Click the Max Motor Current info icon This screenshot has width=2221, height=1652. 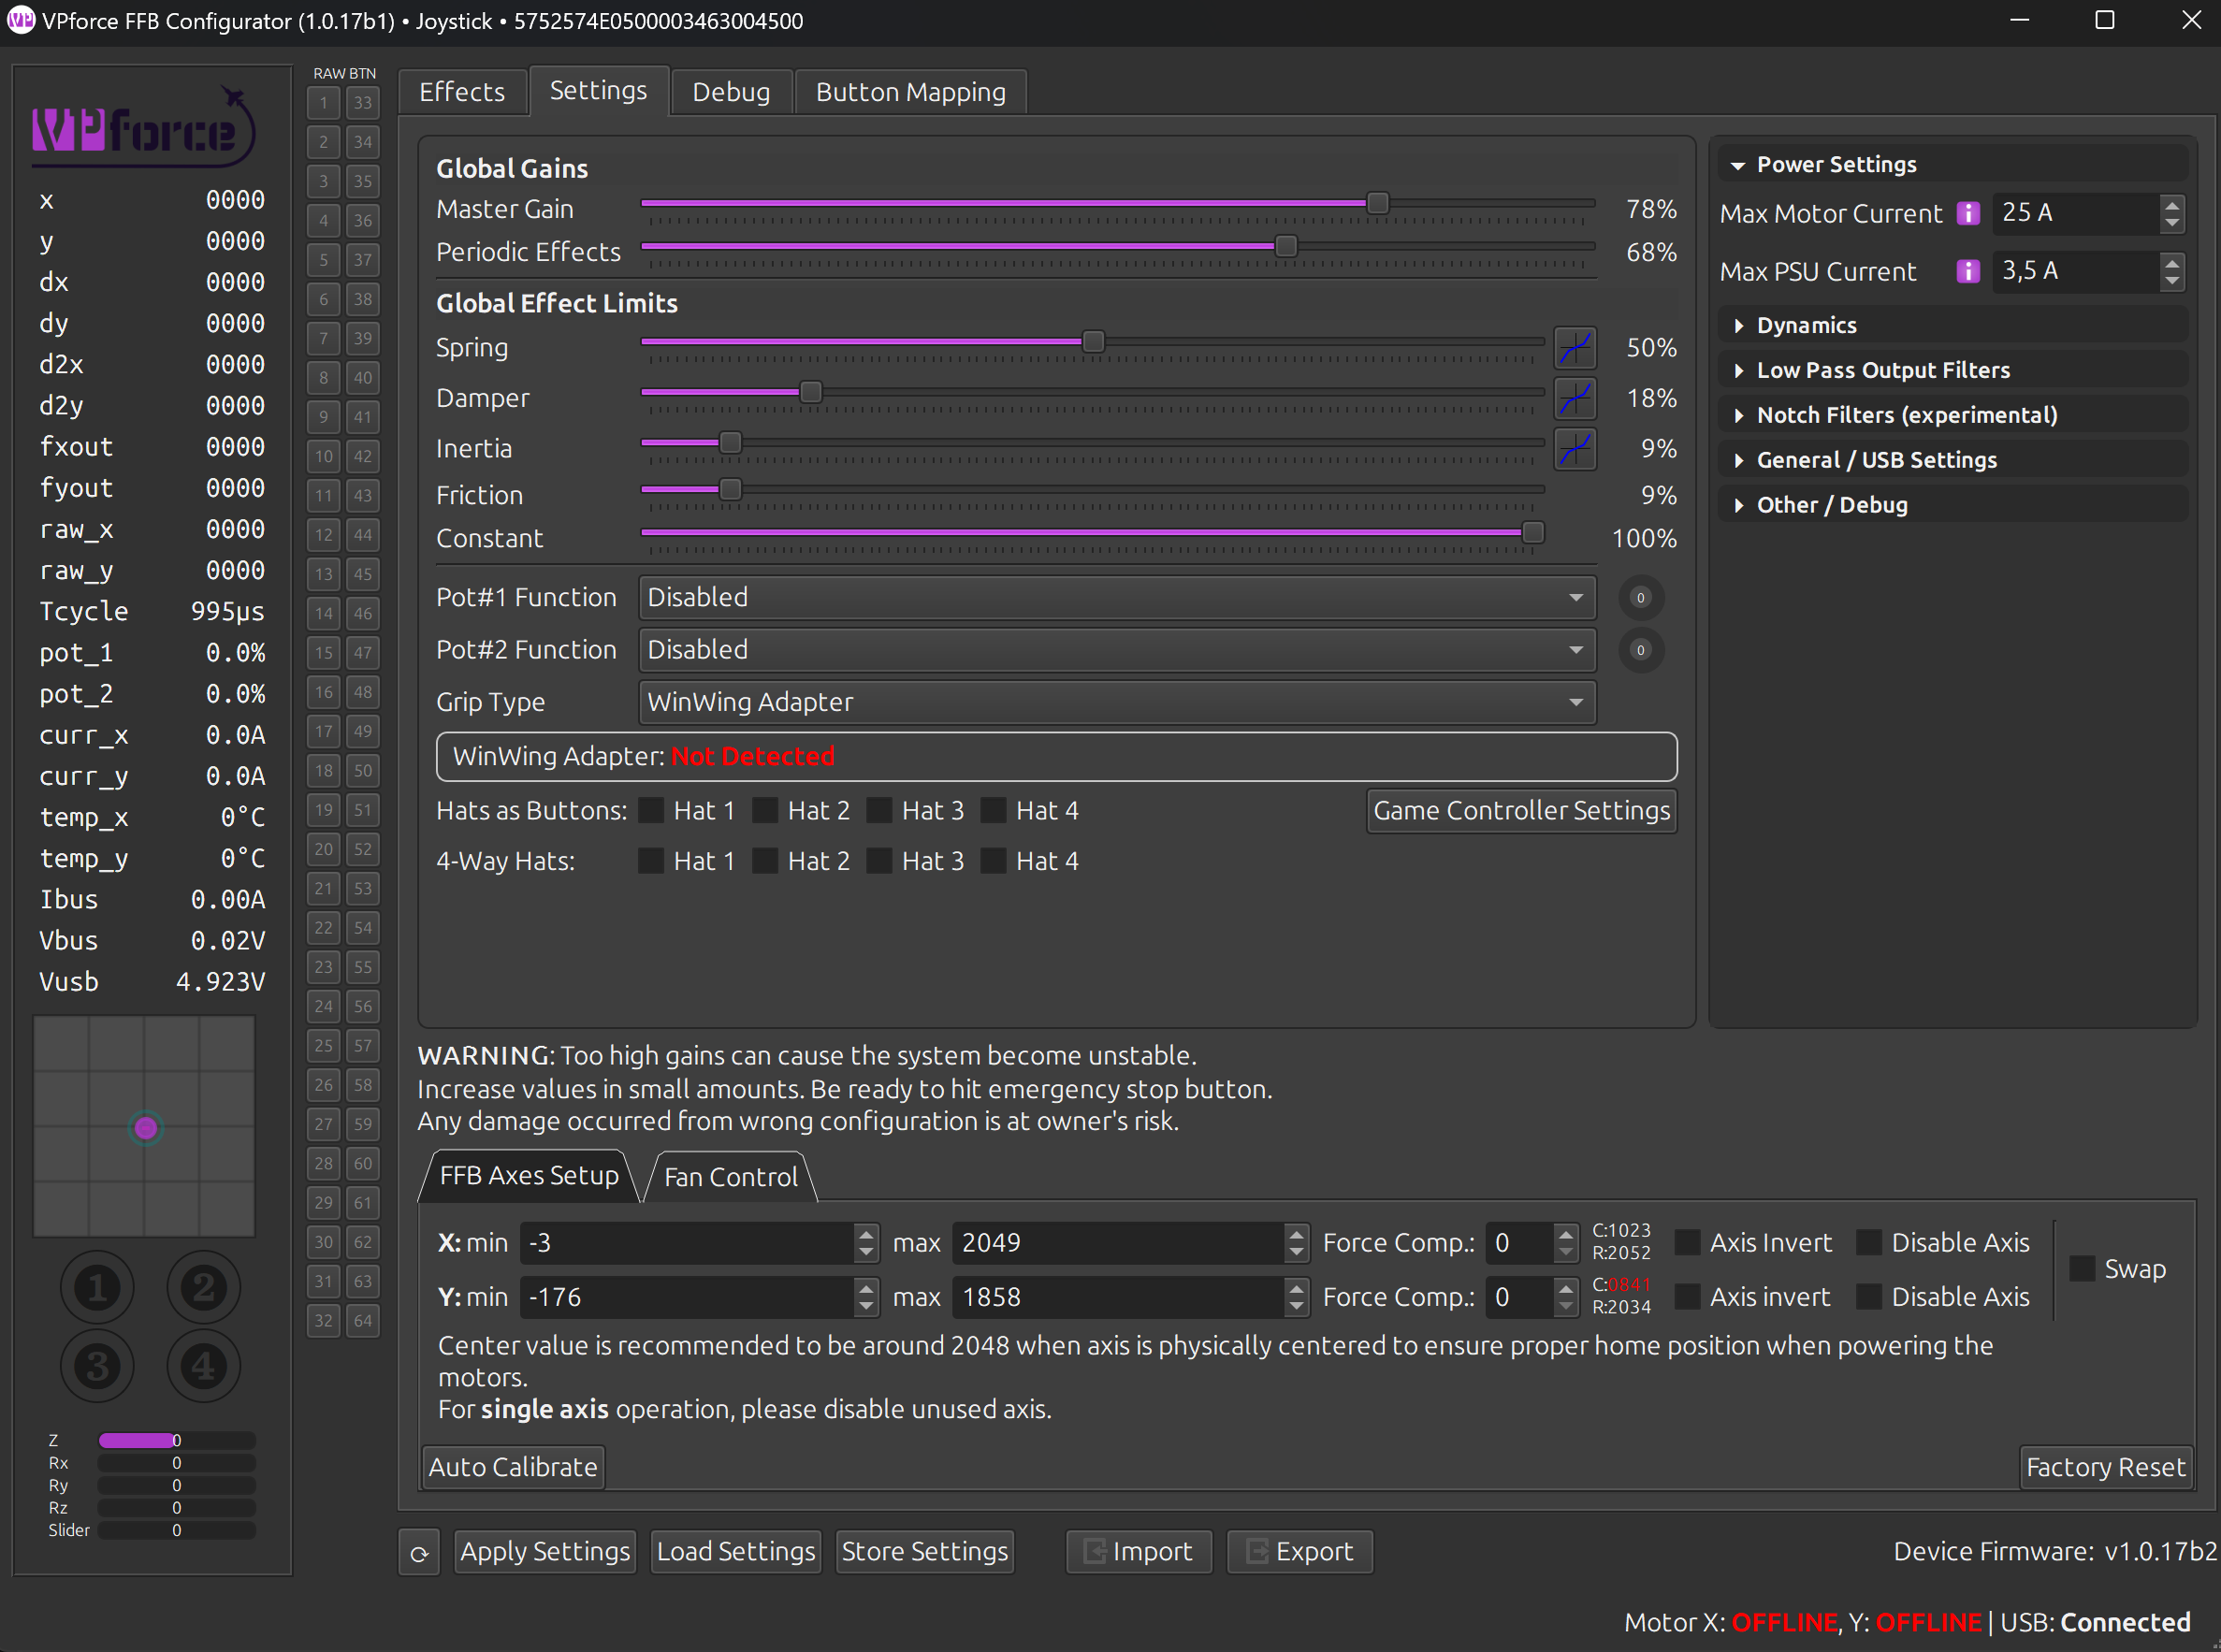[1967, 213]
